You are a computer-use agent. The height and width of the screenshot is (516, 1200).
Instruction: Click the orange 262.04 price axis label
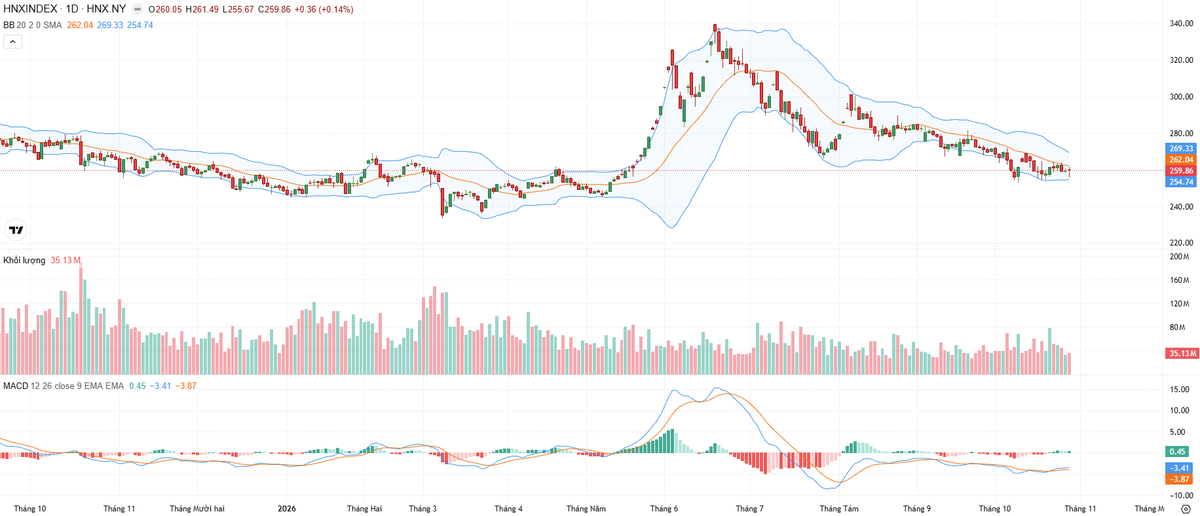1181,159
